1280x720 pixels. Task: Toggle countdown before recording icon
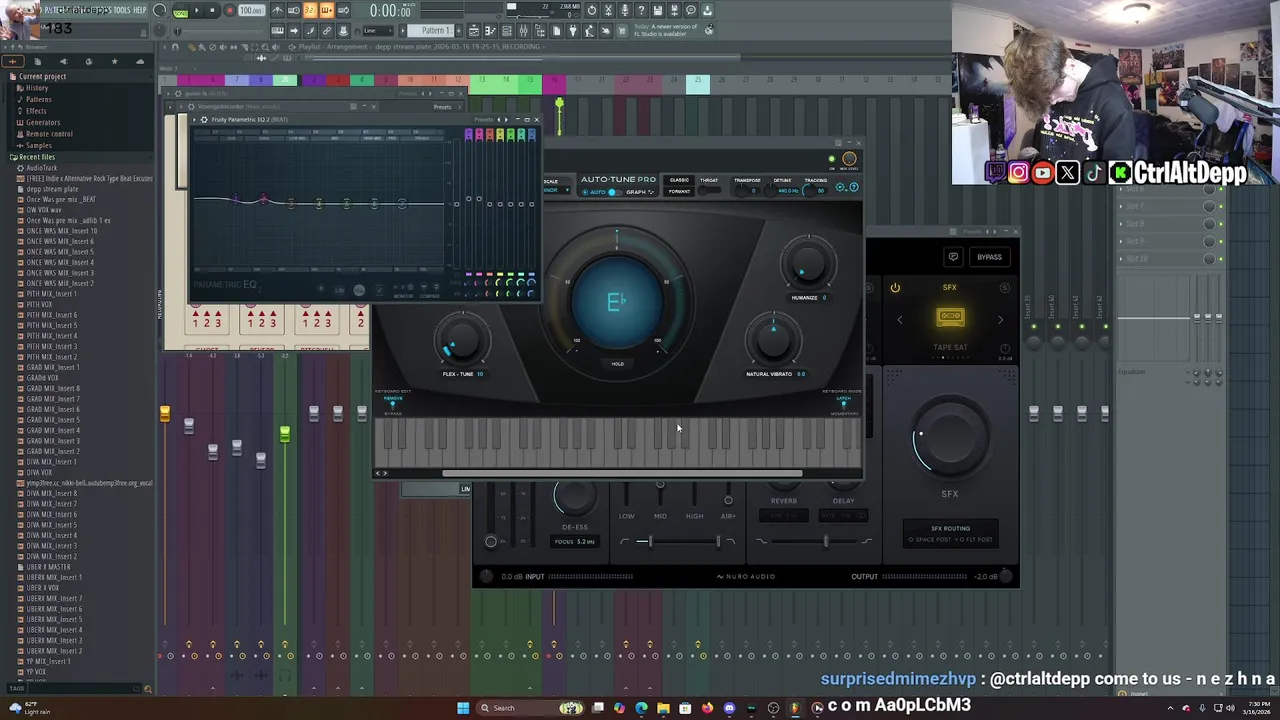click(310, 10)
